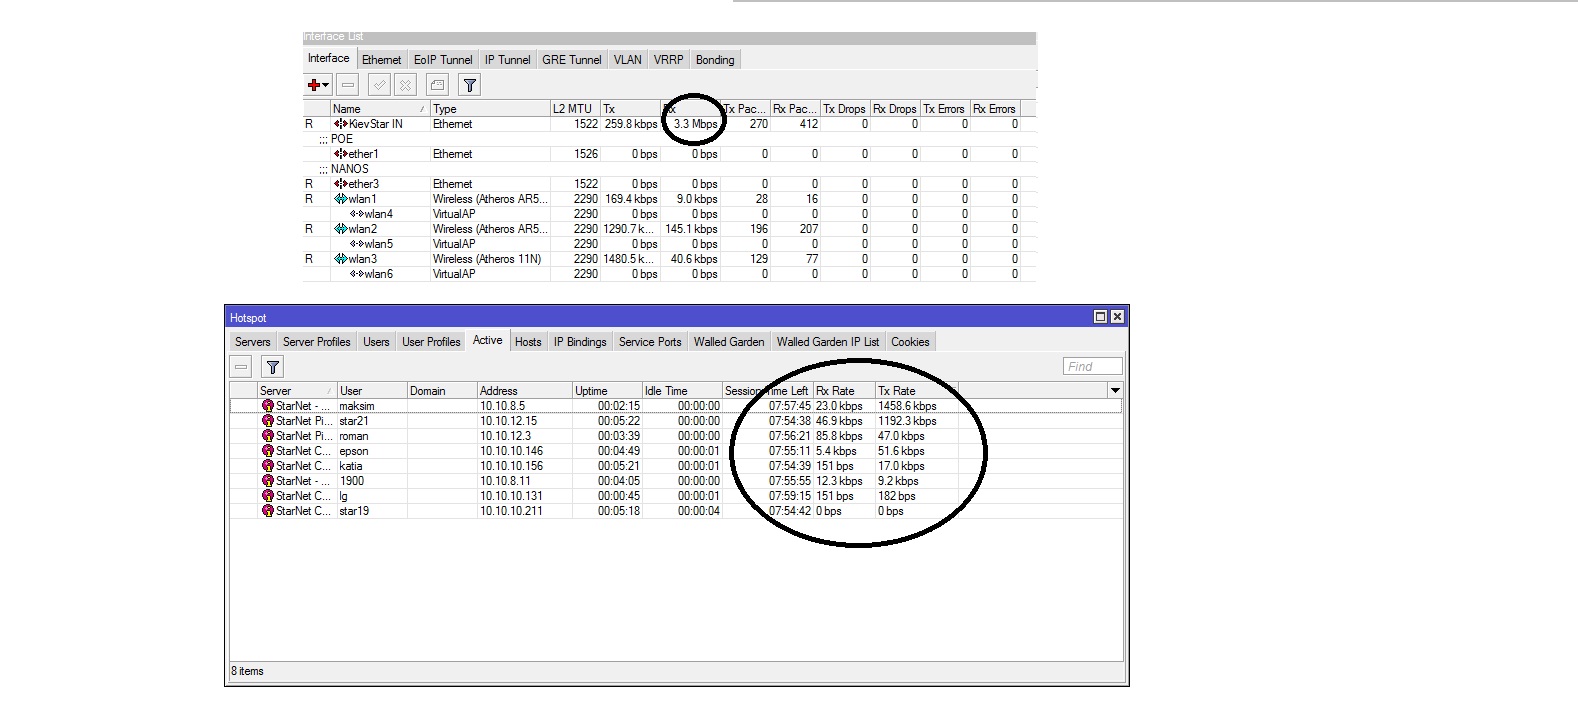
Task: Open the Walled Garden tab
Action: (728, 342)
